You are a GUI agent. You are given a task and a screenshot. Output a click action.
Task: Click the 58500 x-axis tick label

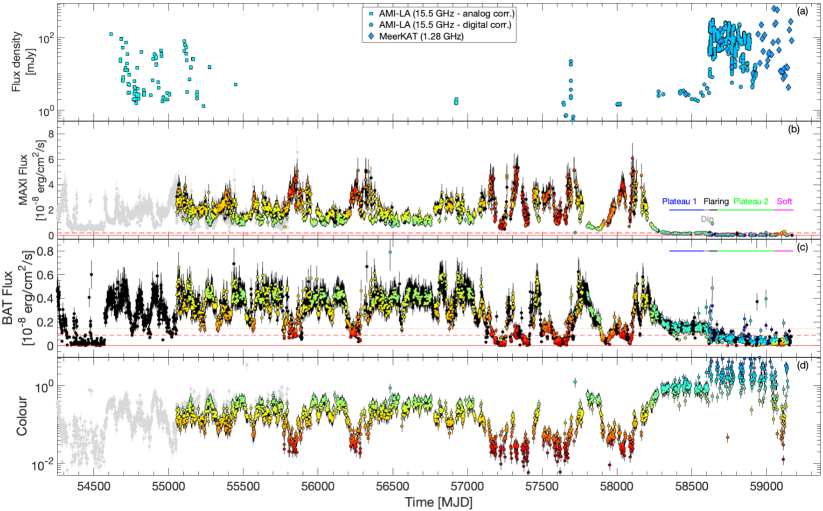pos(691,486)
